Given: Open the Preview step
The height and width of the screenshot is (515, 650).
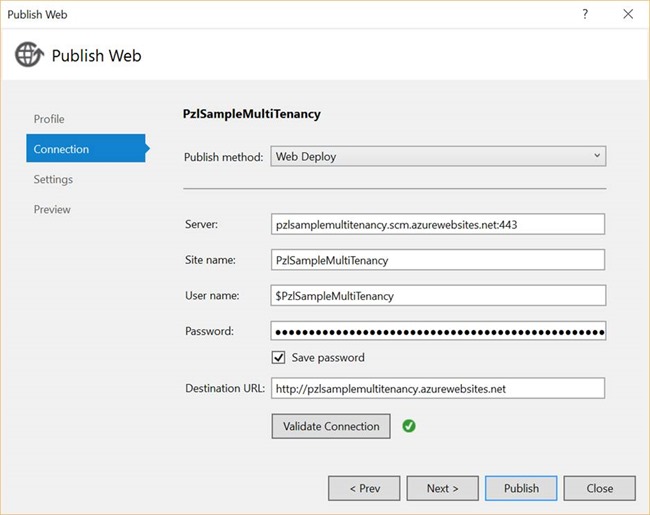Looking at the screenshot, I should [52, 209].
